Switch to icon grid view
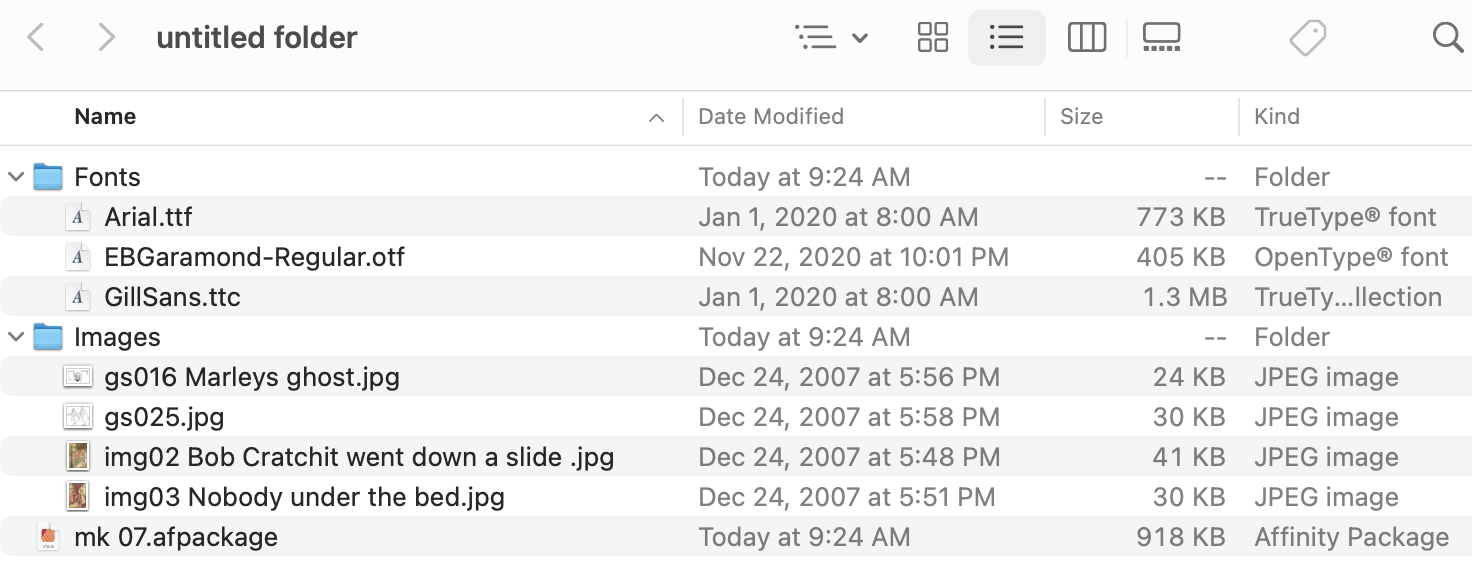Viewport: 1472px width, 570px height. pyautogui.click(x=933, y=38)
